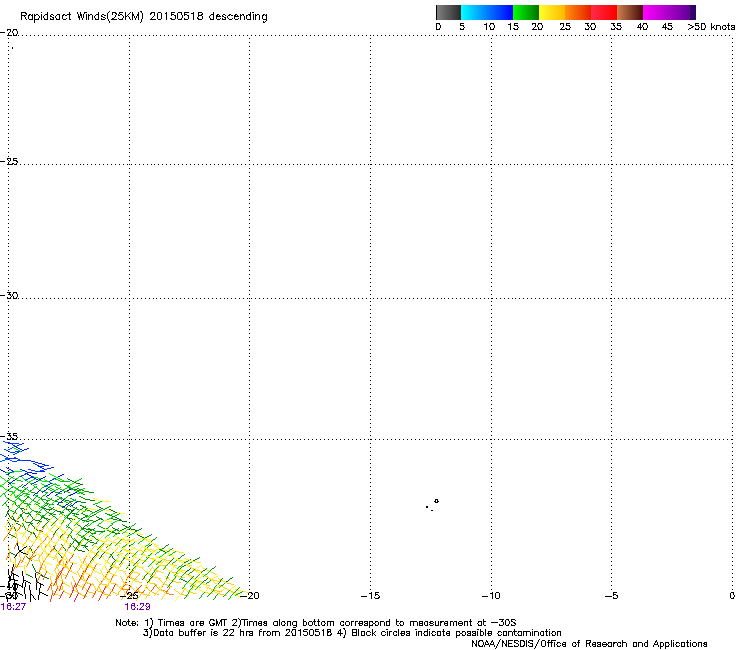Click the '>50 knots' legend label
The image size is (740, 650).
711,27
